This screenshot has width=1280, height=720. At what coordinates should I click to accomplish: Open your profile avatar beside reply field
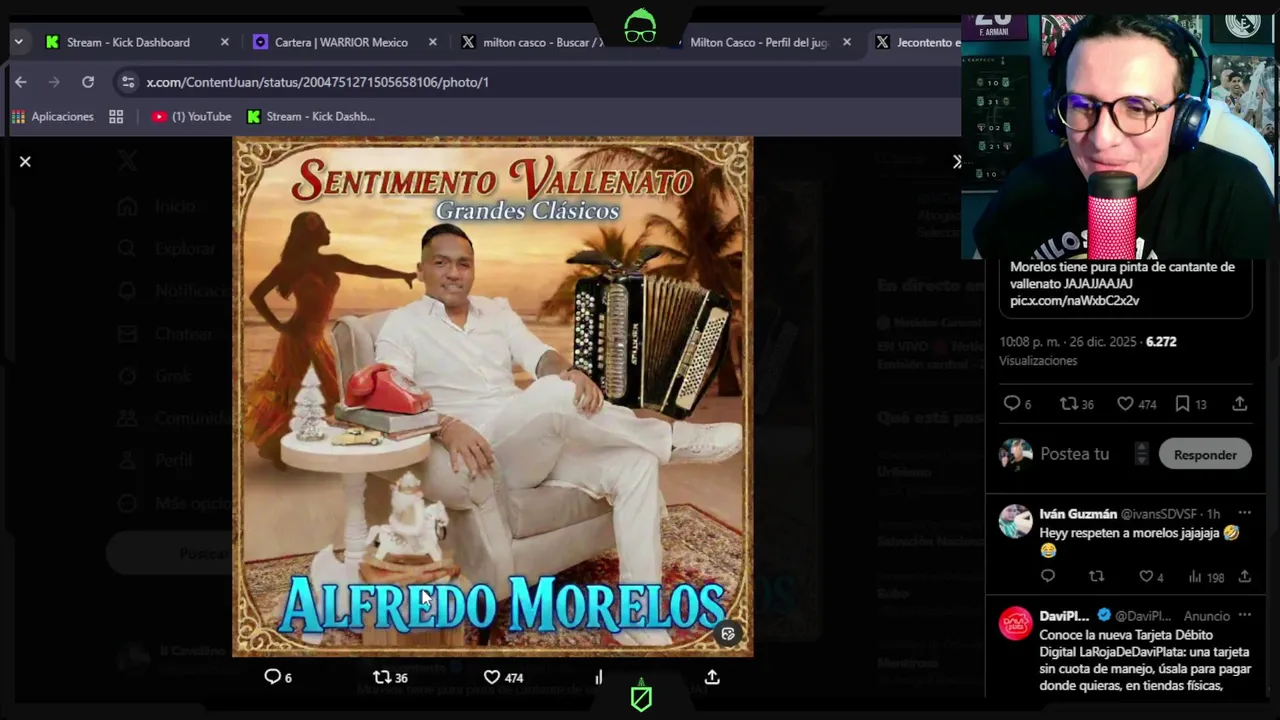1015,454
